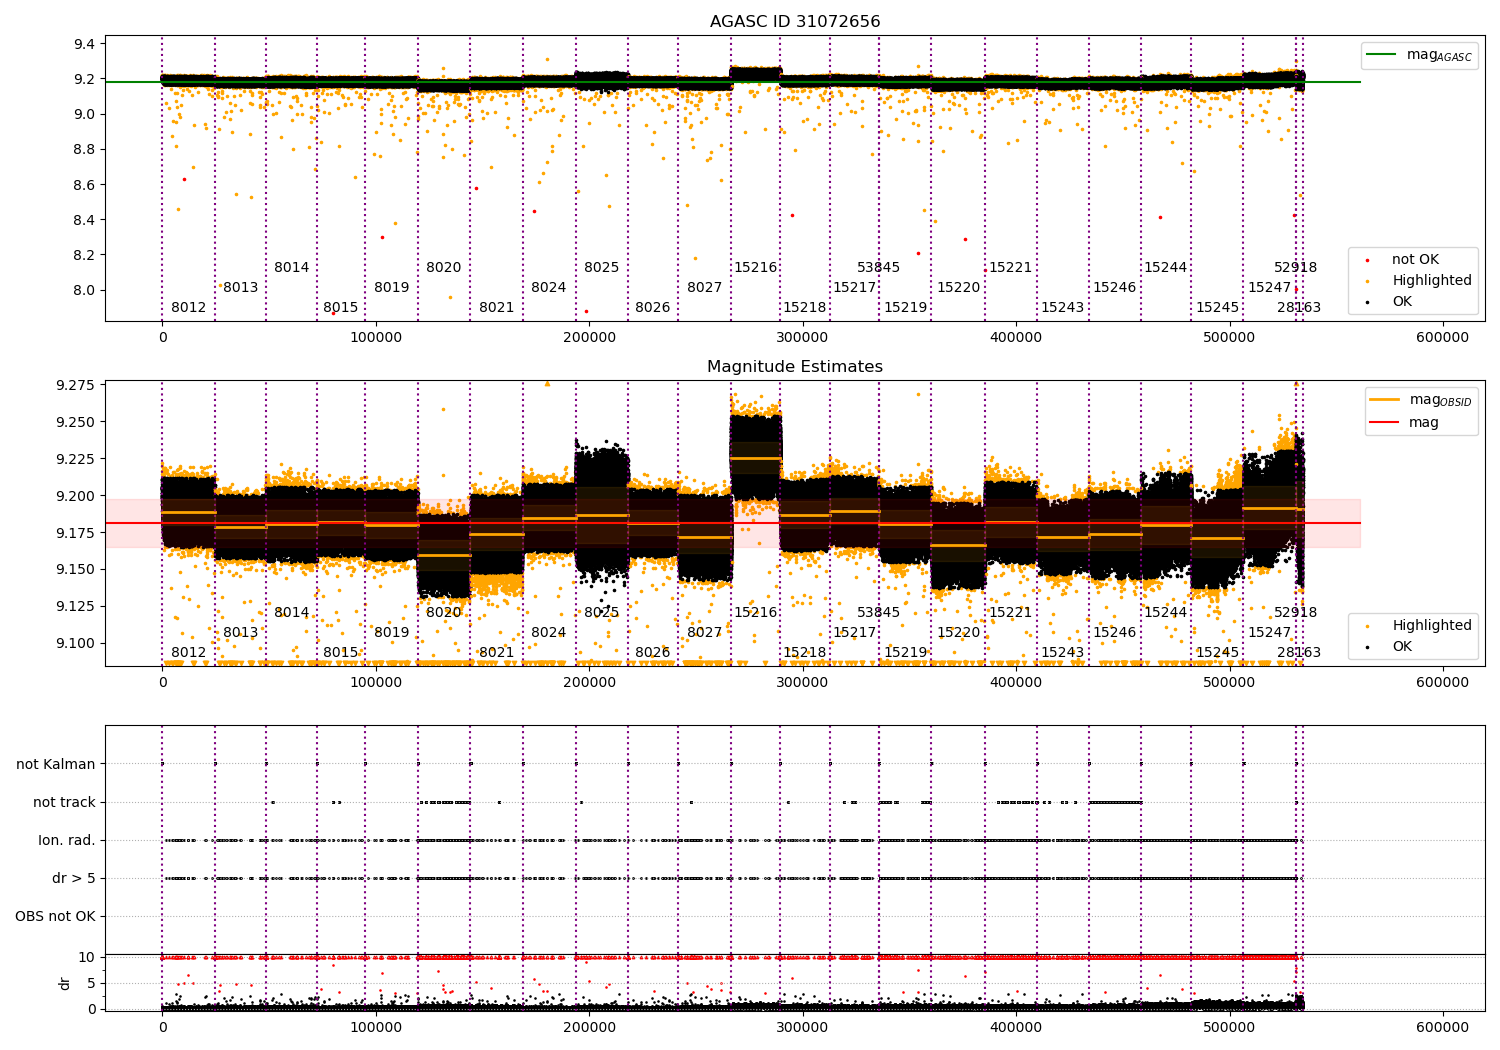Click the 9.175 y-axis tick label

click(76, 534)
